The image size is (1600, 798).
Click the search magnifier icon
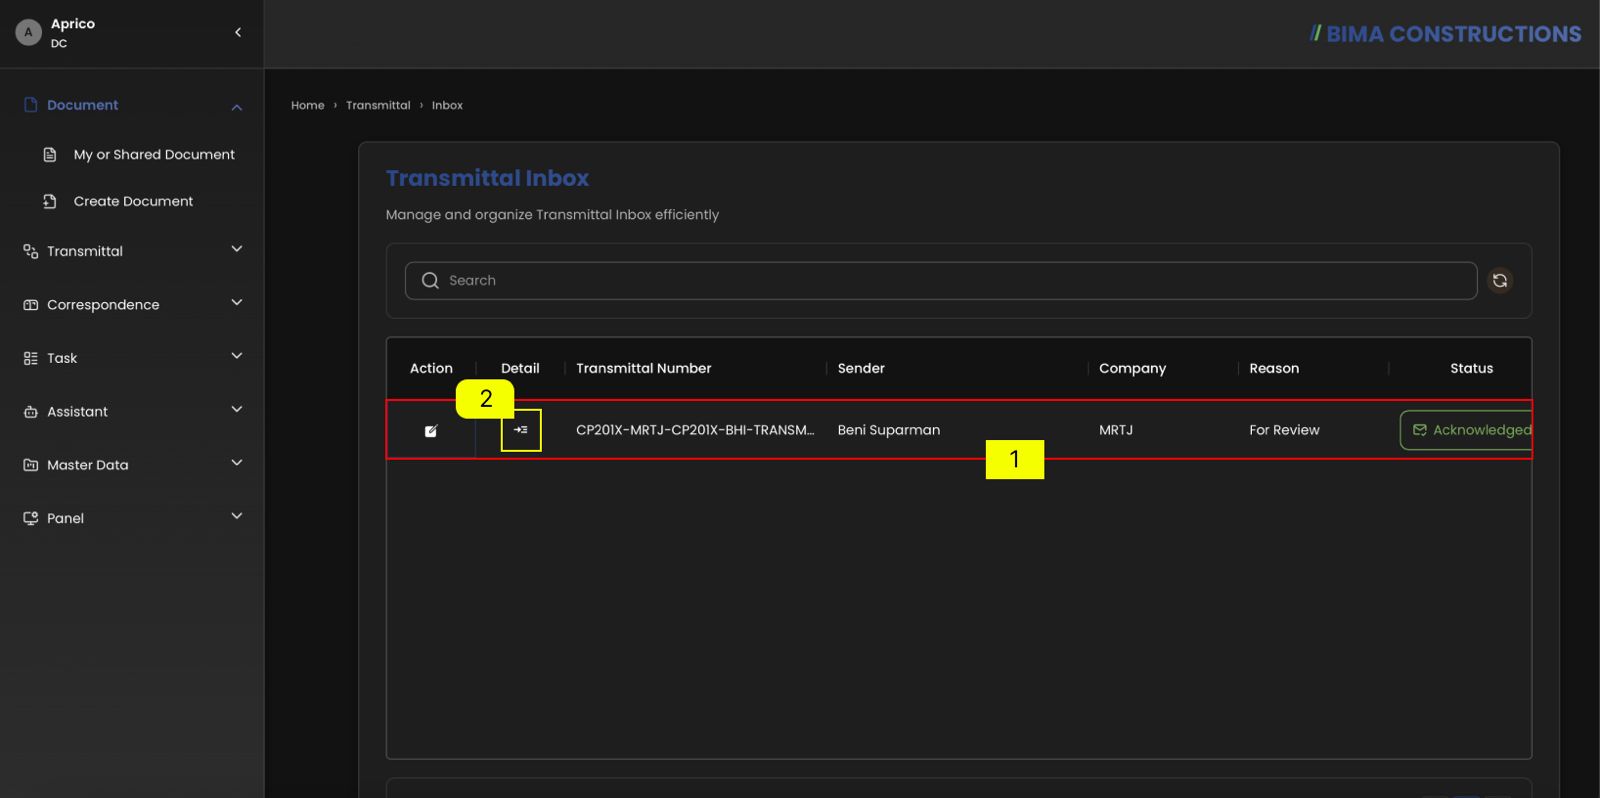(x=430, y=280)
